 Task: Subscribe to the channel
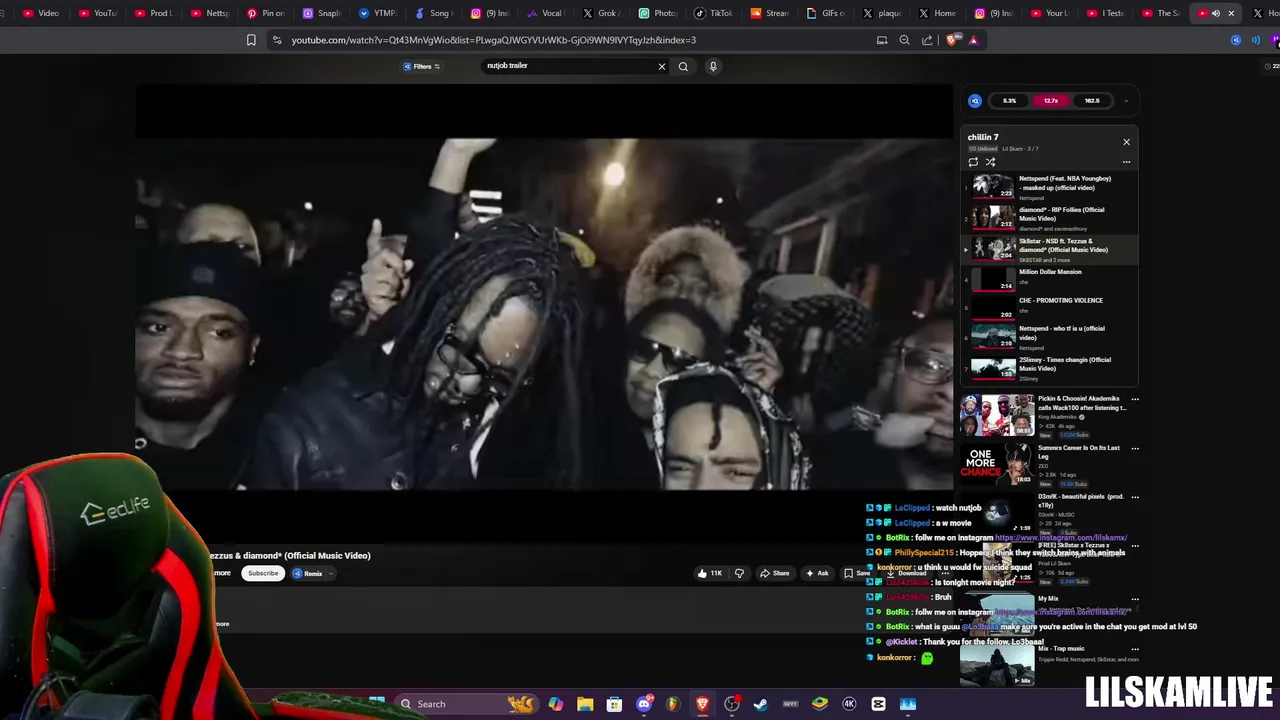[263, 574]
